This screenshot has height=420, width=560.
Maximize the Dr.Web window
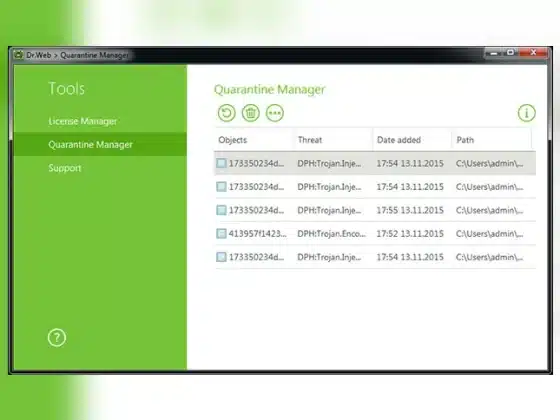(x=511, y=52)
